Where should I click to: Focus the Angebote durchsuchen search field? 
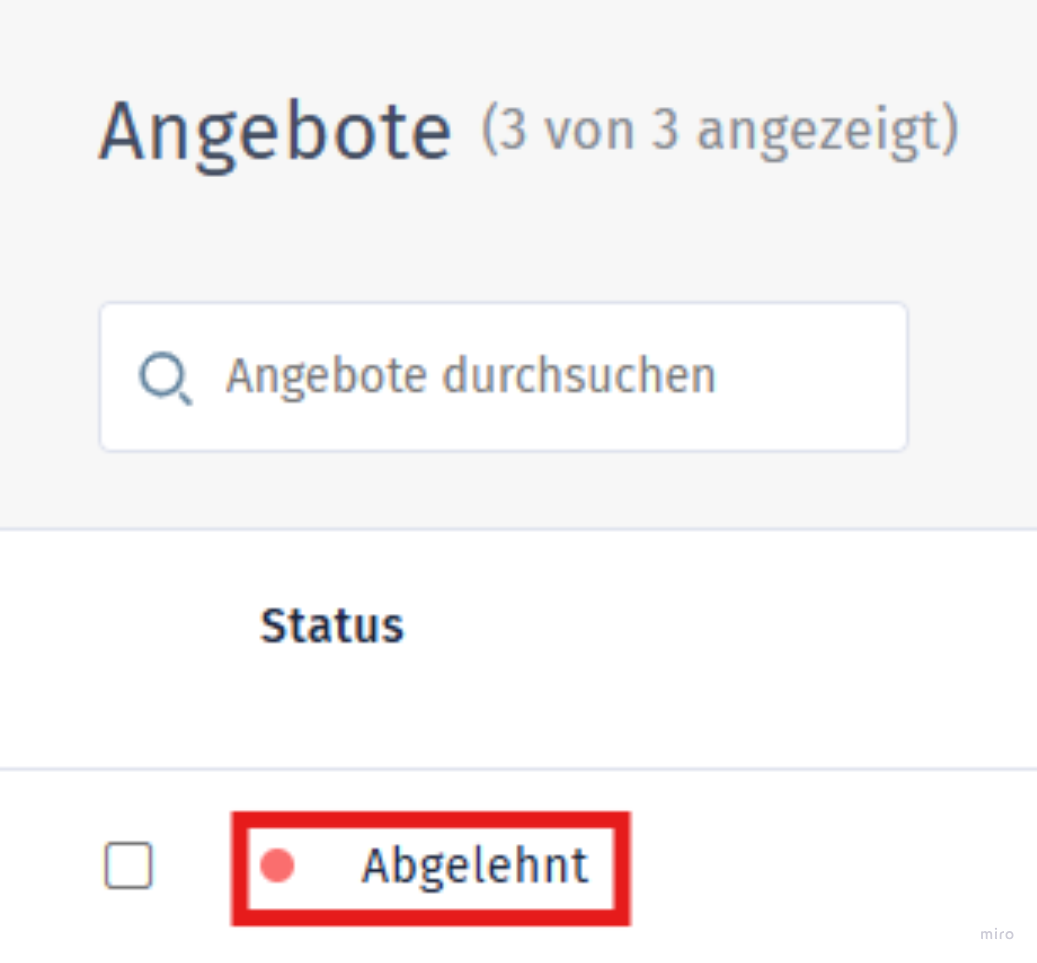pyautogui.click(x=503, y=377)
